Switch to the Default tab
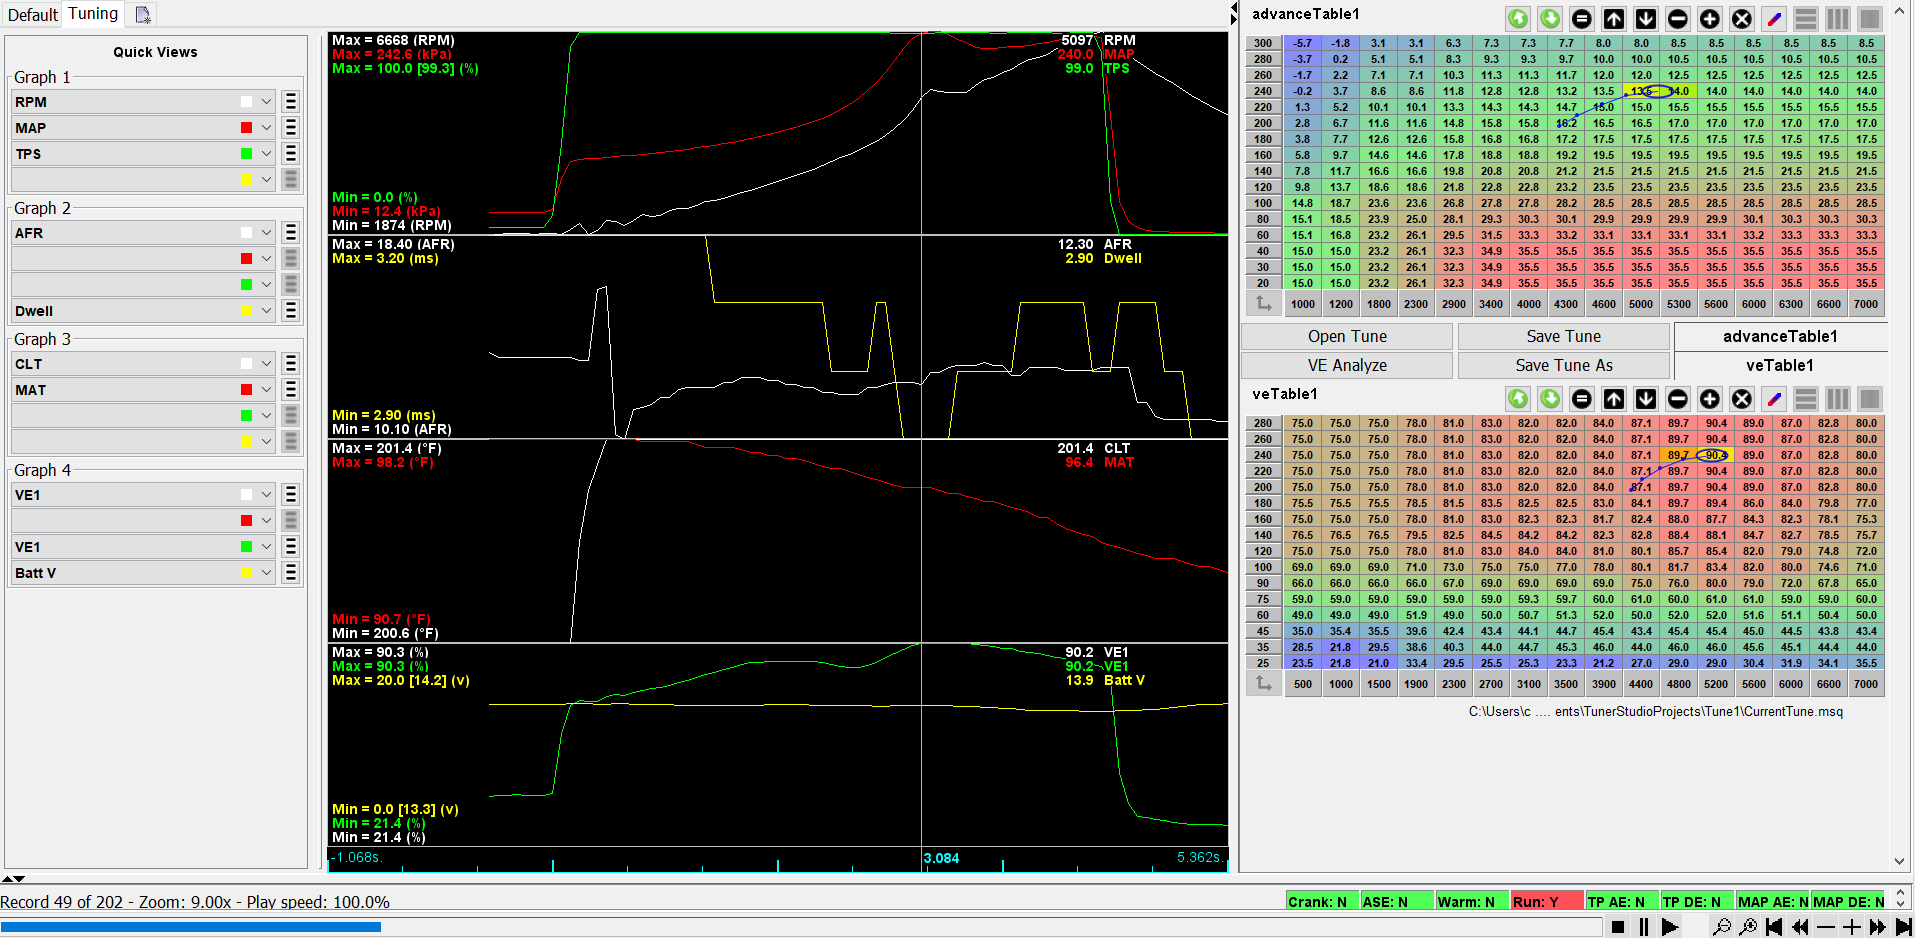 tap(33, 15)
